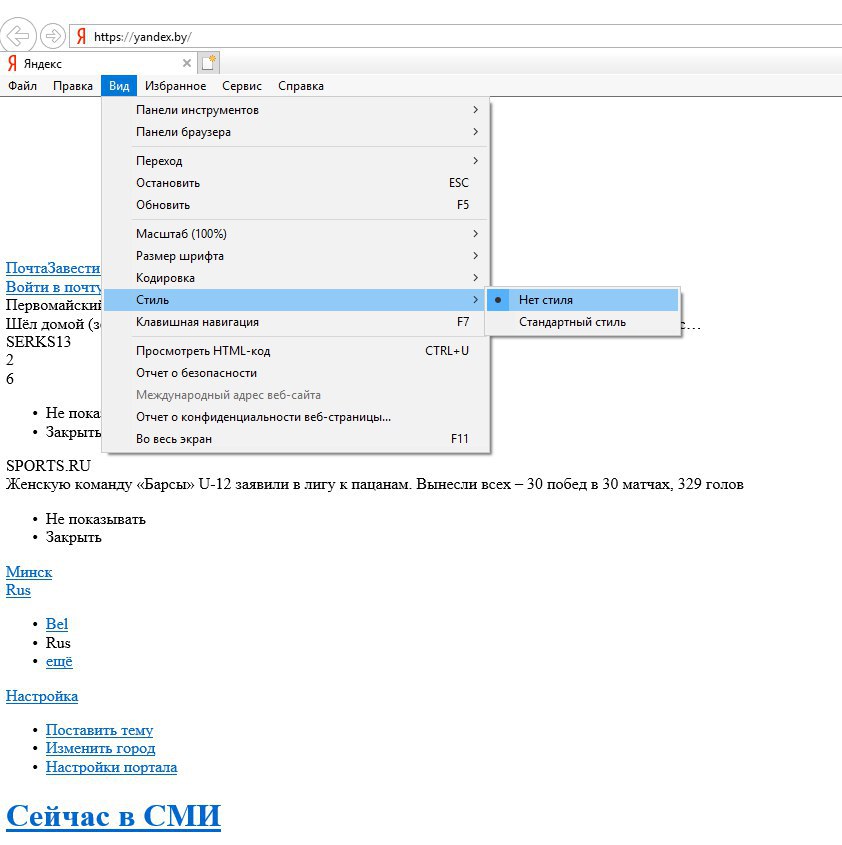Switch to the Яндекс tab
This screenshot has width=842, height=845.
point(97,64)
